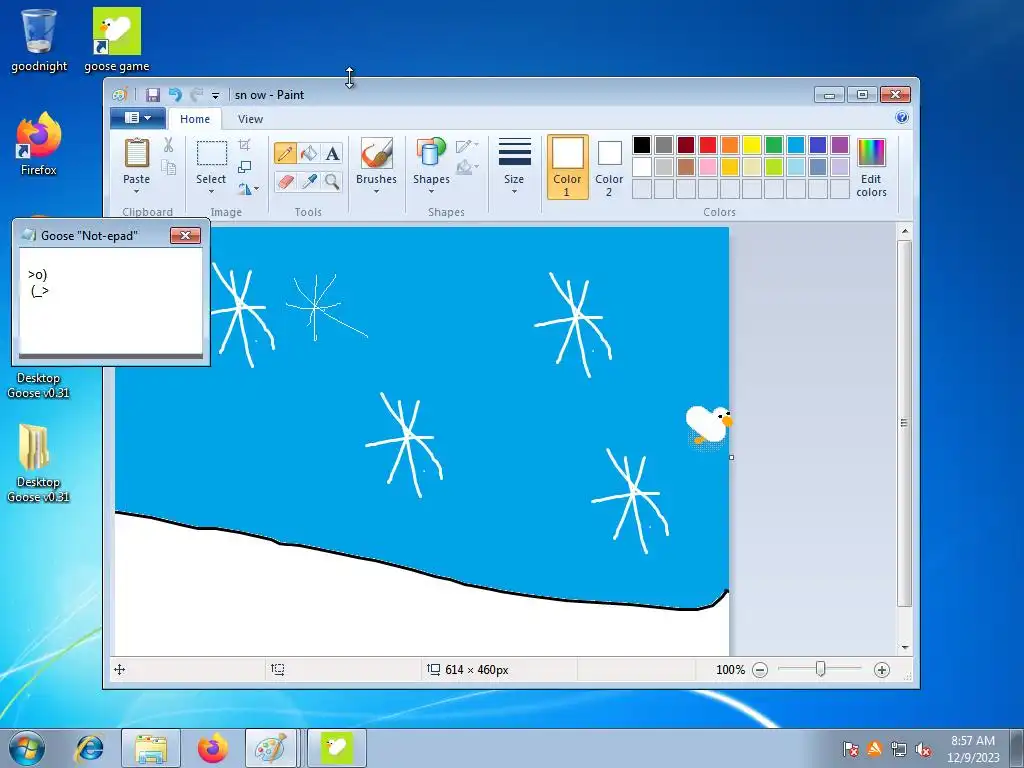Click the rectangular Select tool icon
Image resolution: width=1024 pixels, height=768 pixels.
[x=212, y=153]
